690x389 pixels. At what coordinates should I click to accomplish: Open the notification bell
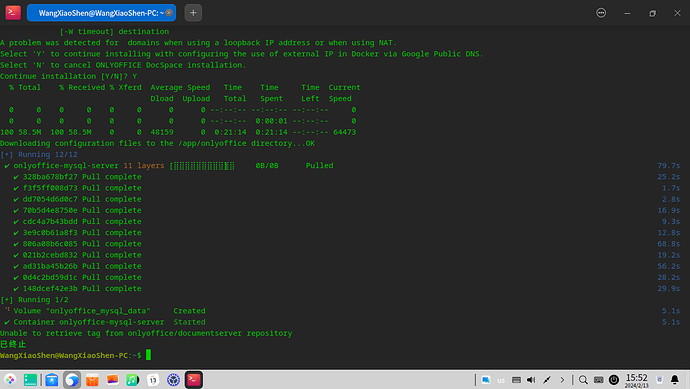pos(675,380)
